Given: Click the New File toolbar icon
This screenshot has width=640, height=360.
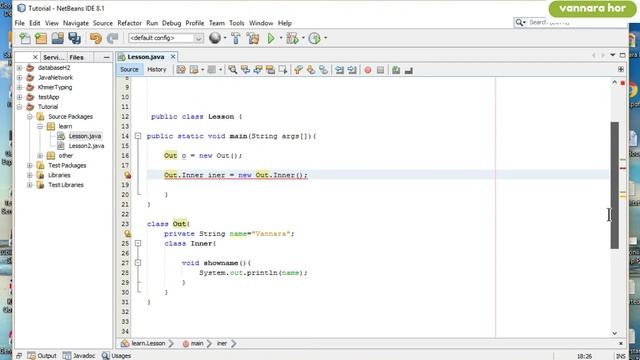Looking at the screenshot, I should click(25, 38).
